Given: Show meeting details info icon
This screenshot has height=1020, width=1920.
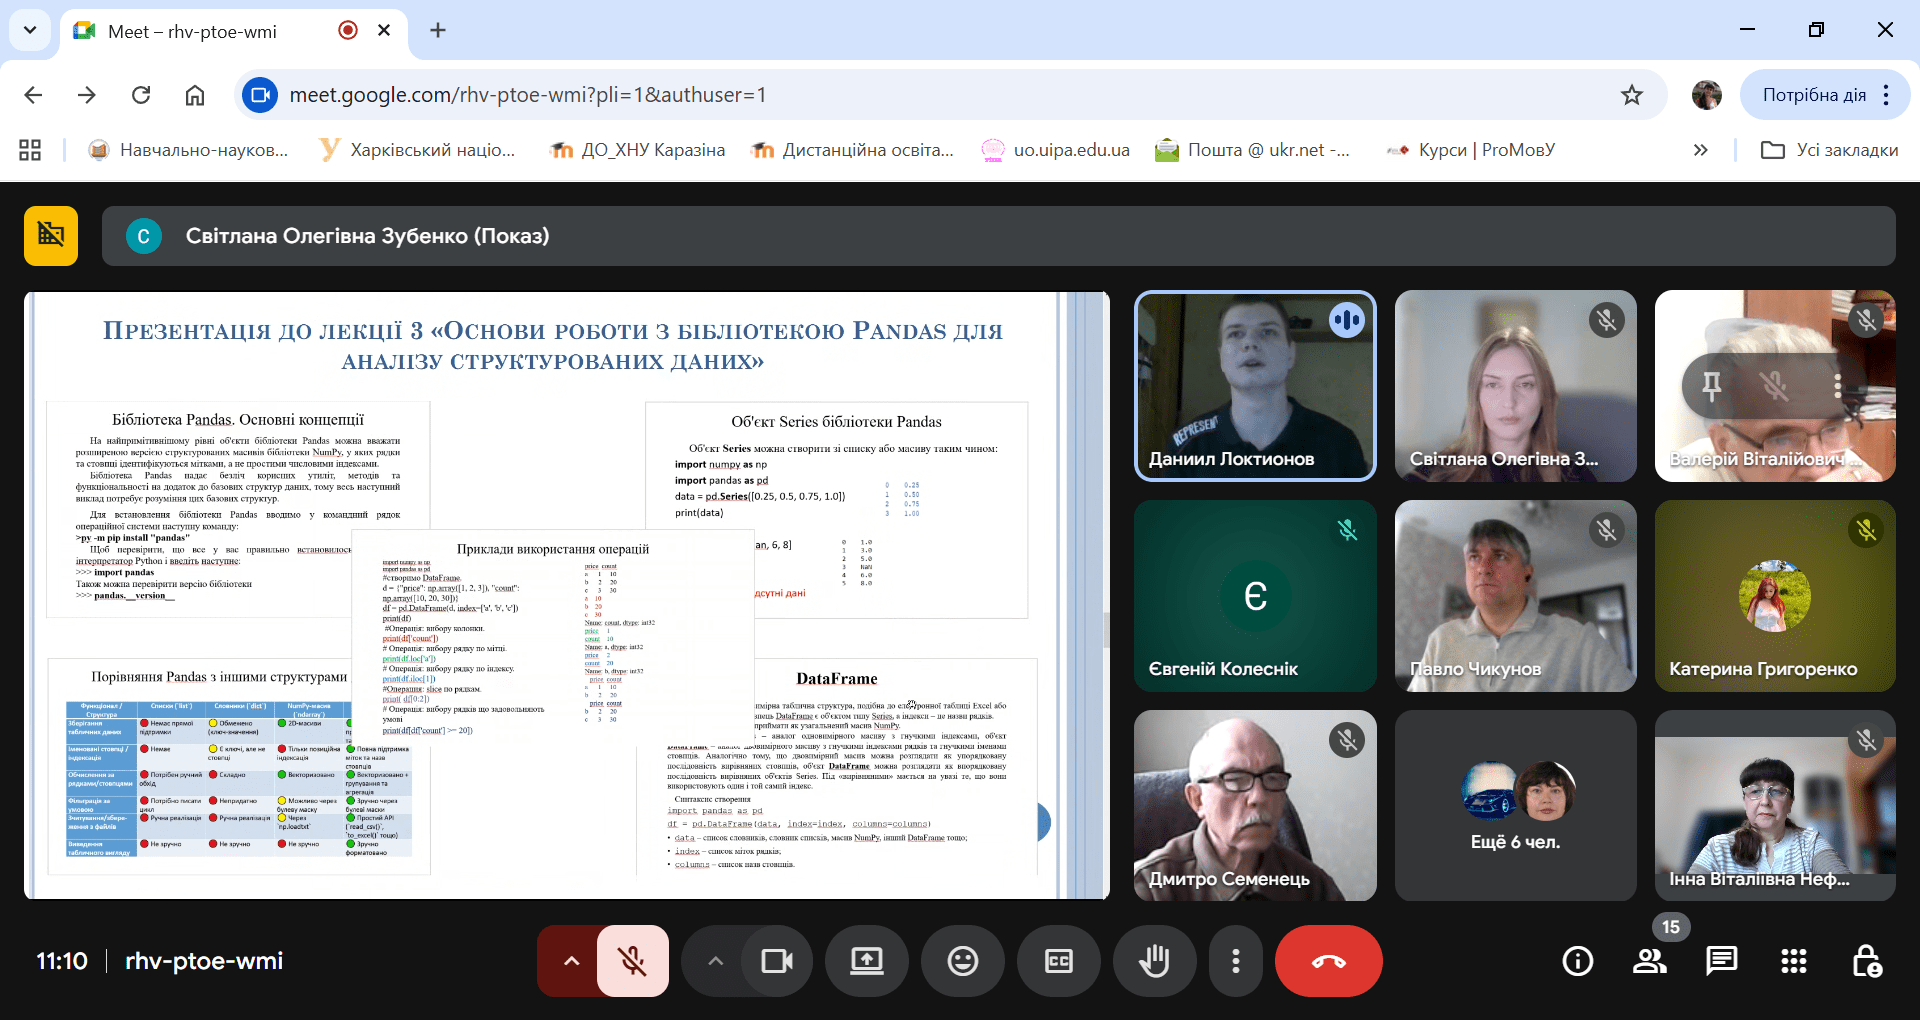Looking at the screenshot, I should coord(1577,961).
